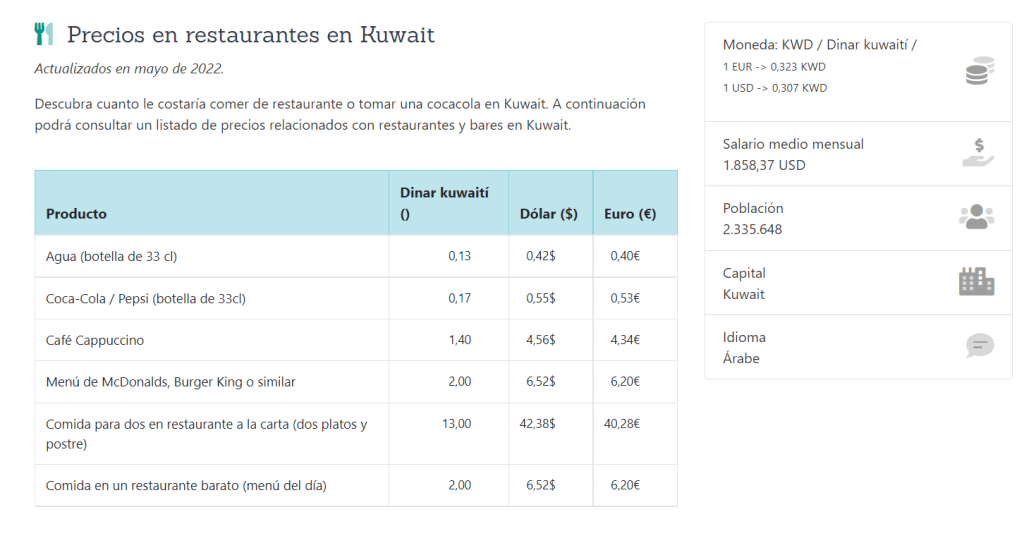Click the Producto column header
Screen dimensions: 1024x543
(x=77, y=213)
